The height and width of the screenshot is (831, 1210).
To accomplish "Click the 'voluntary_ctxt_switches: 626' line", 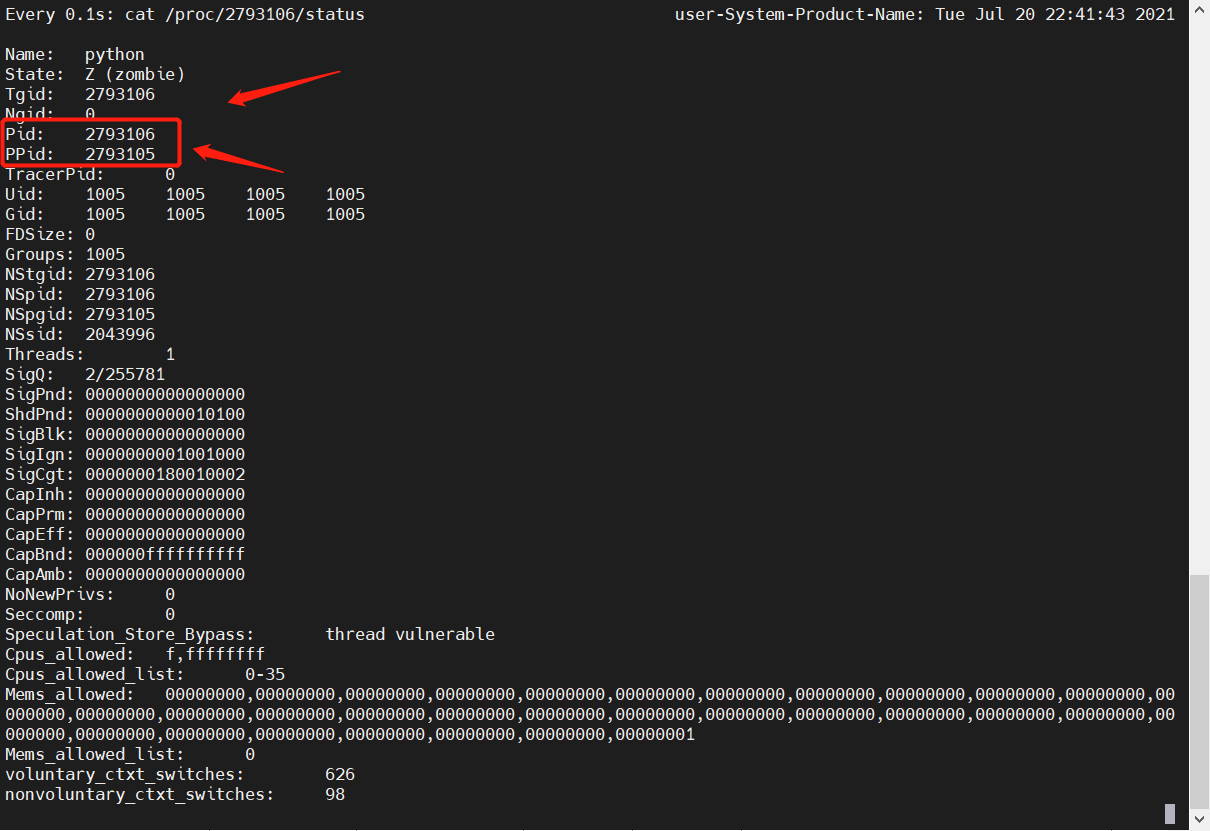I will [180, 774].
